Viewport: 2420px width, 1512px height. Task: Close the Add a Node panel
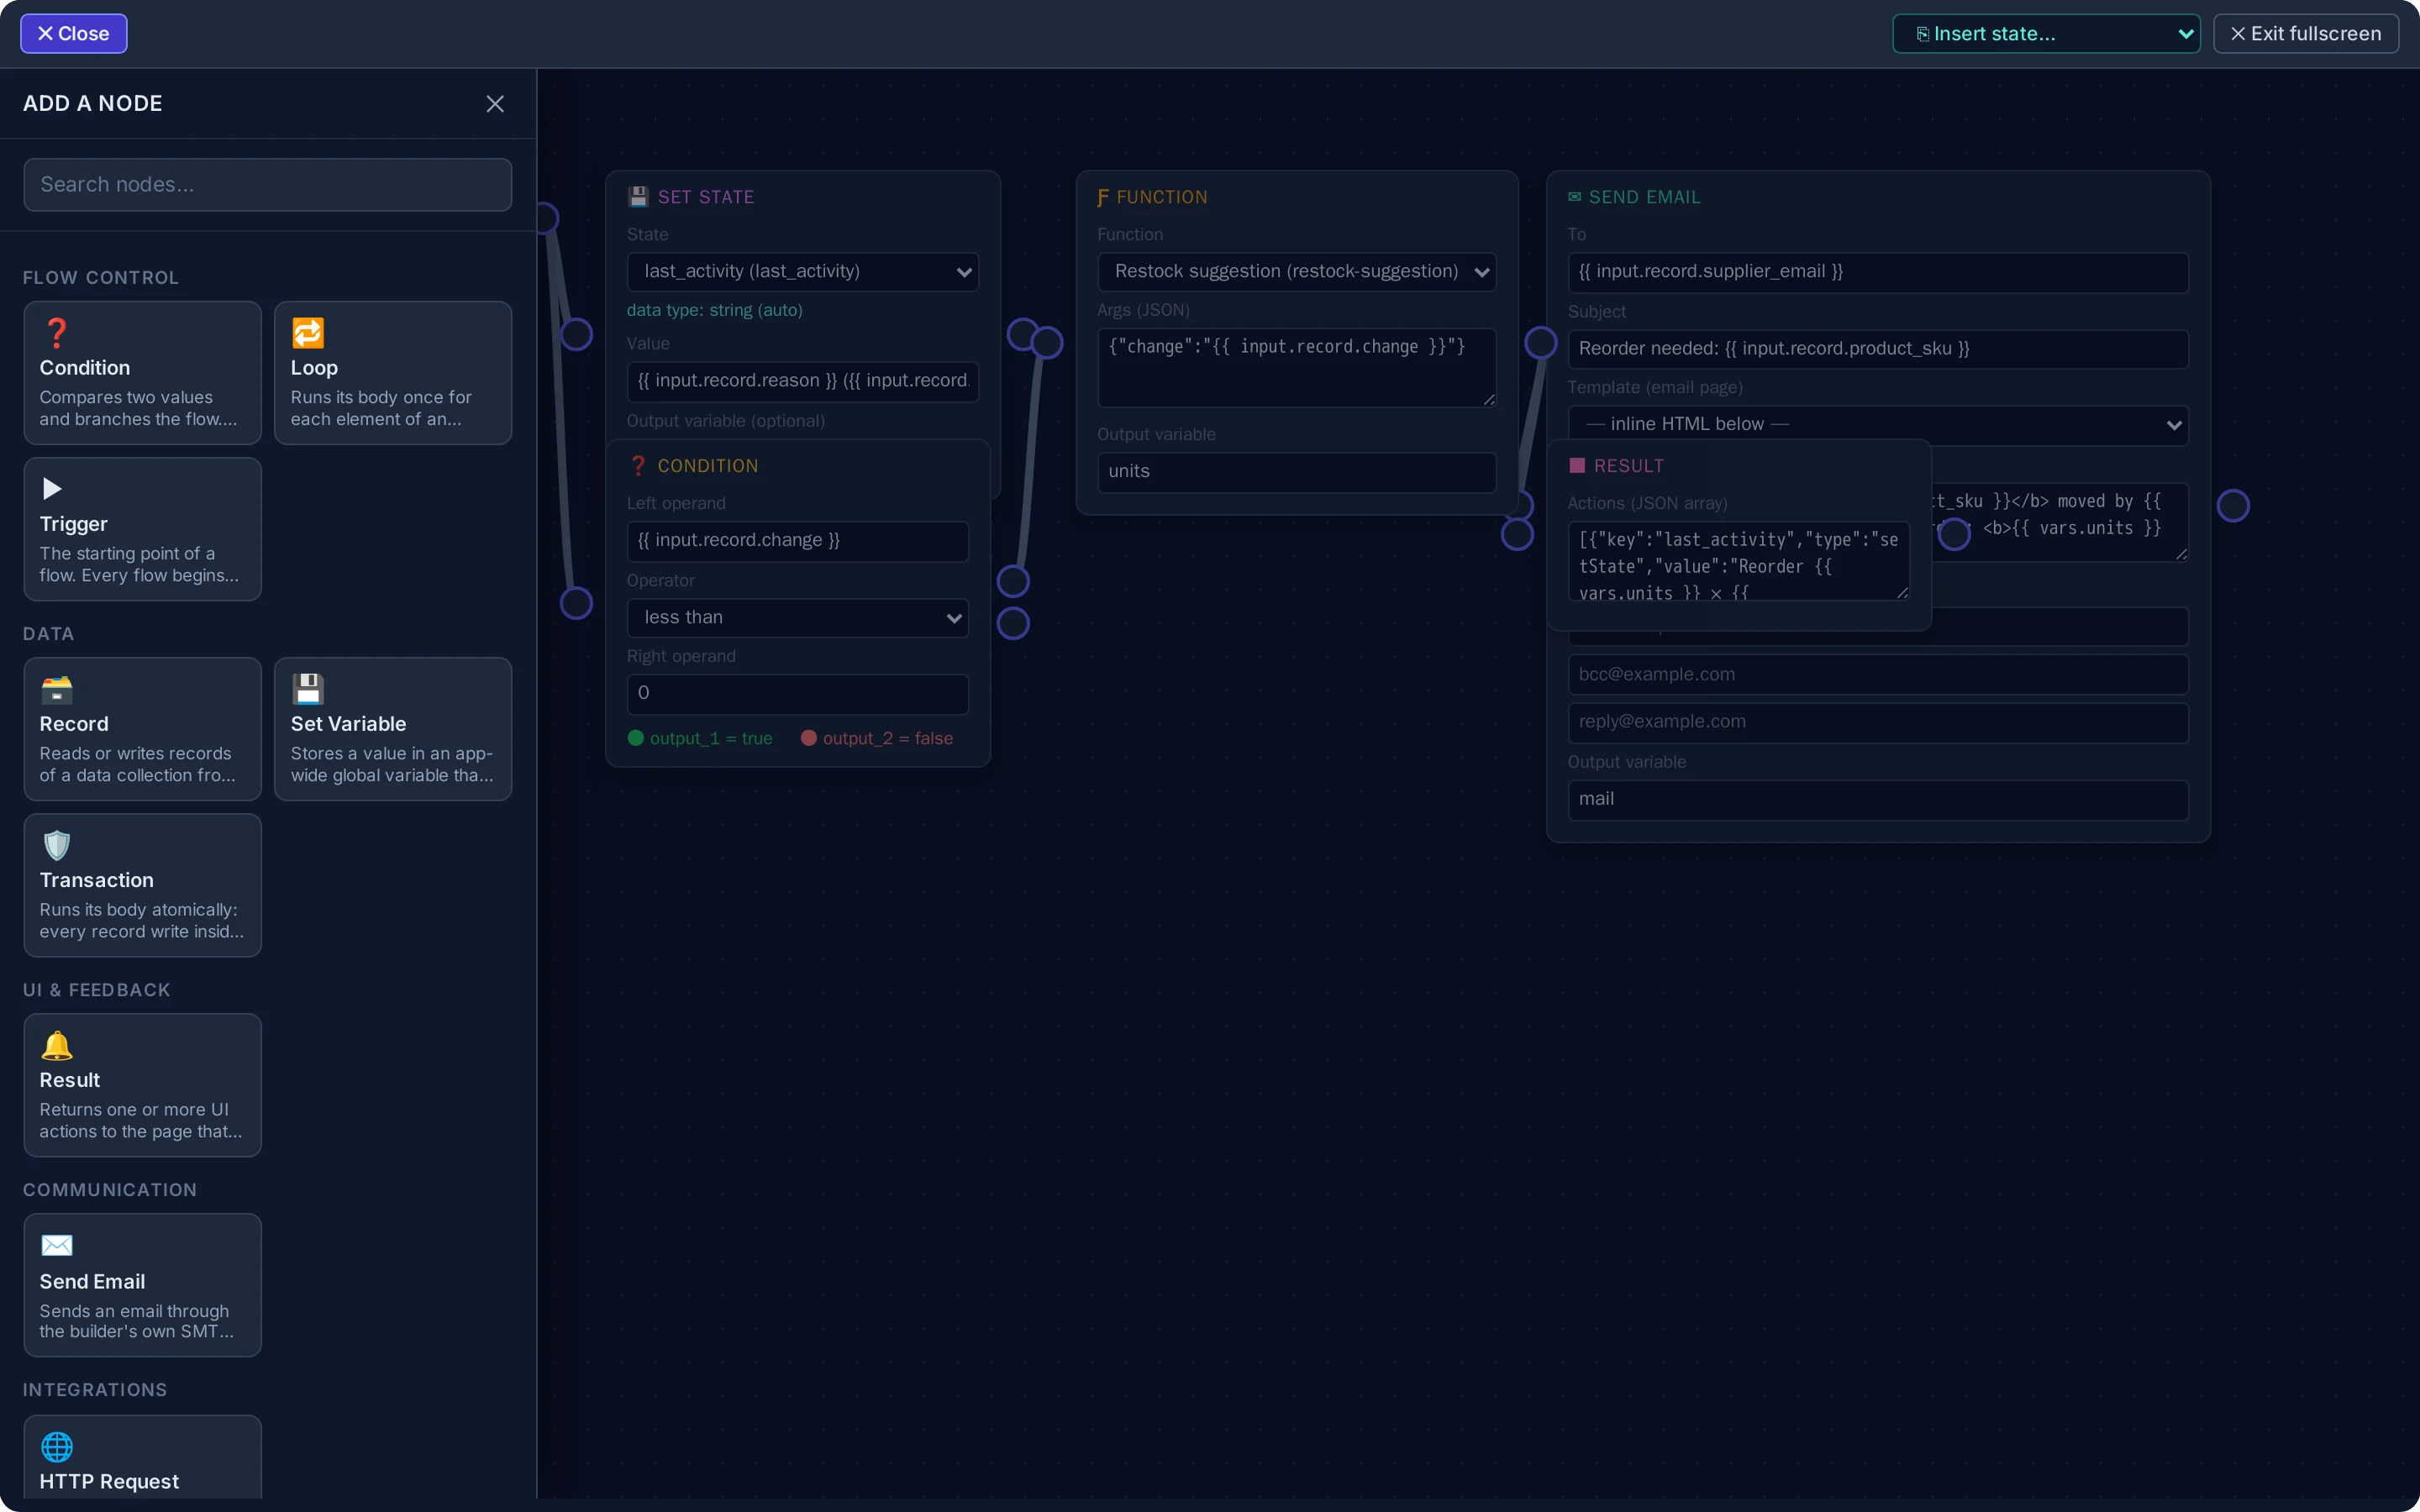pos(495,104)
